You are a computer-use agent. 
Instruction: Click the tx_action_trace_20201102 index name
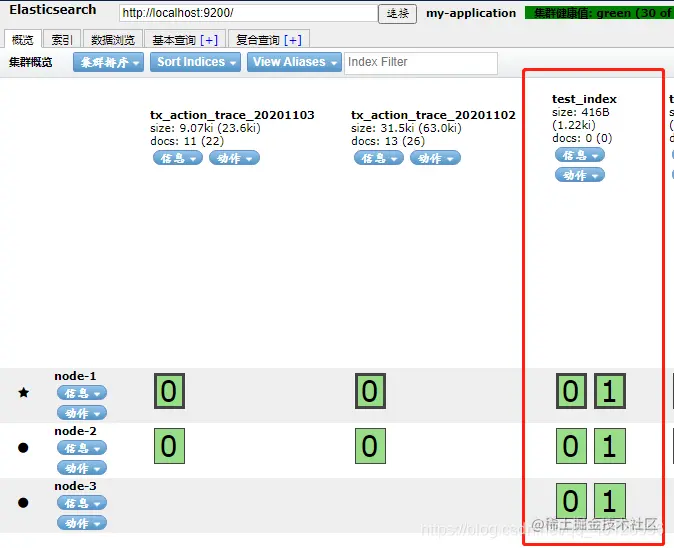(433, 115)
